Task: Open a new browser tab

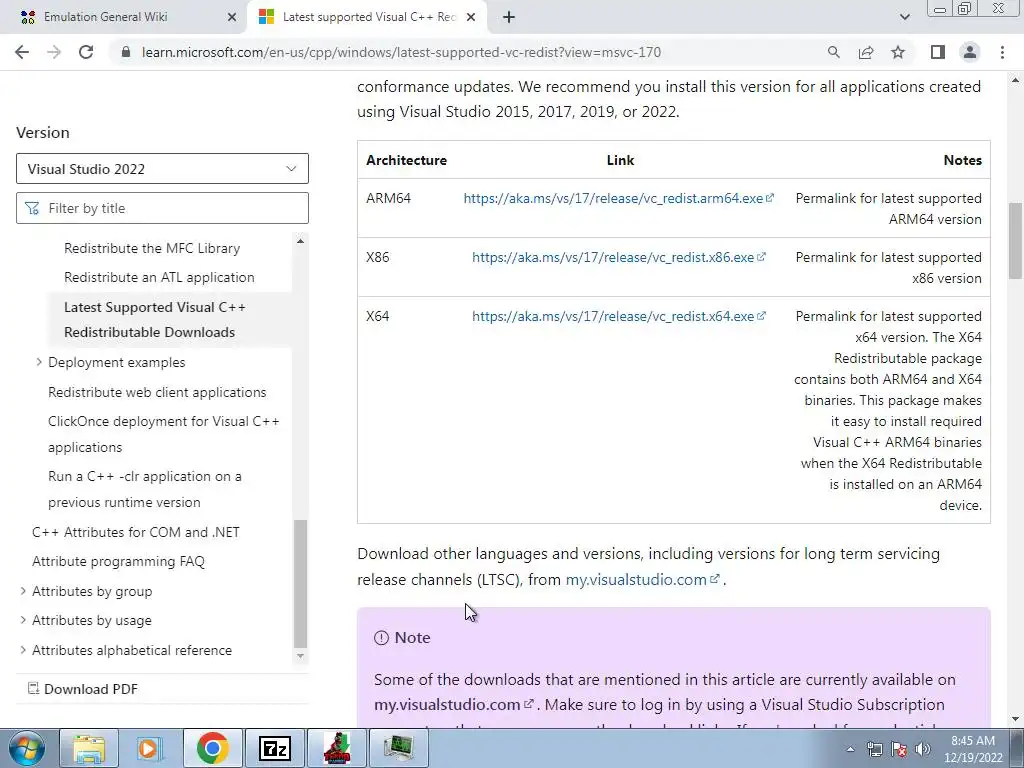Action: click(509, 18)
